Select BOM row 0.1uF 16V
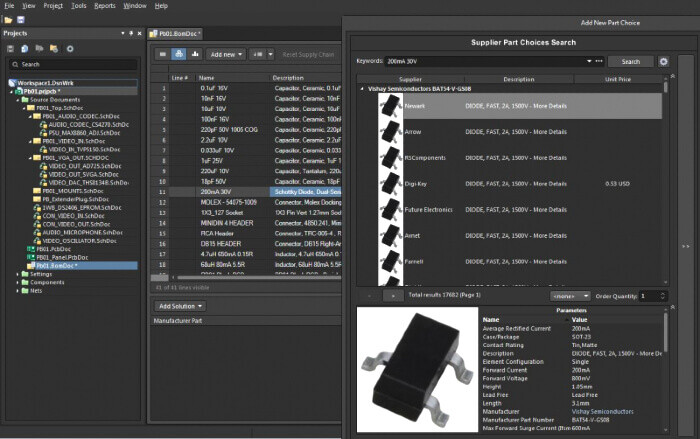The width and height of the screenshot is (700, 439). click(246, 88)
